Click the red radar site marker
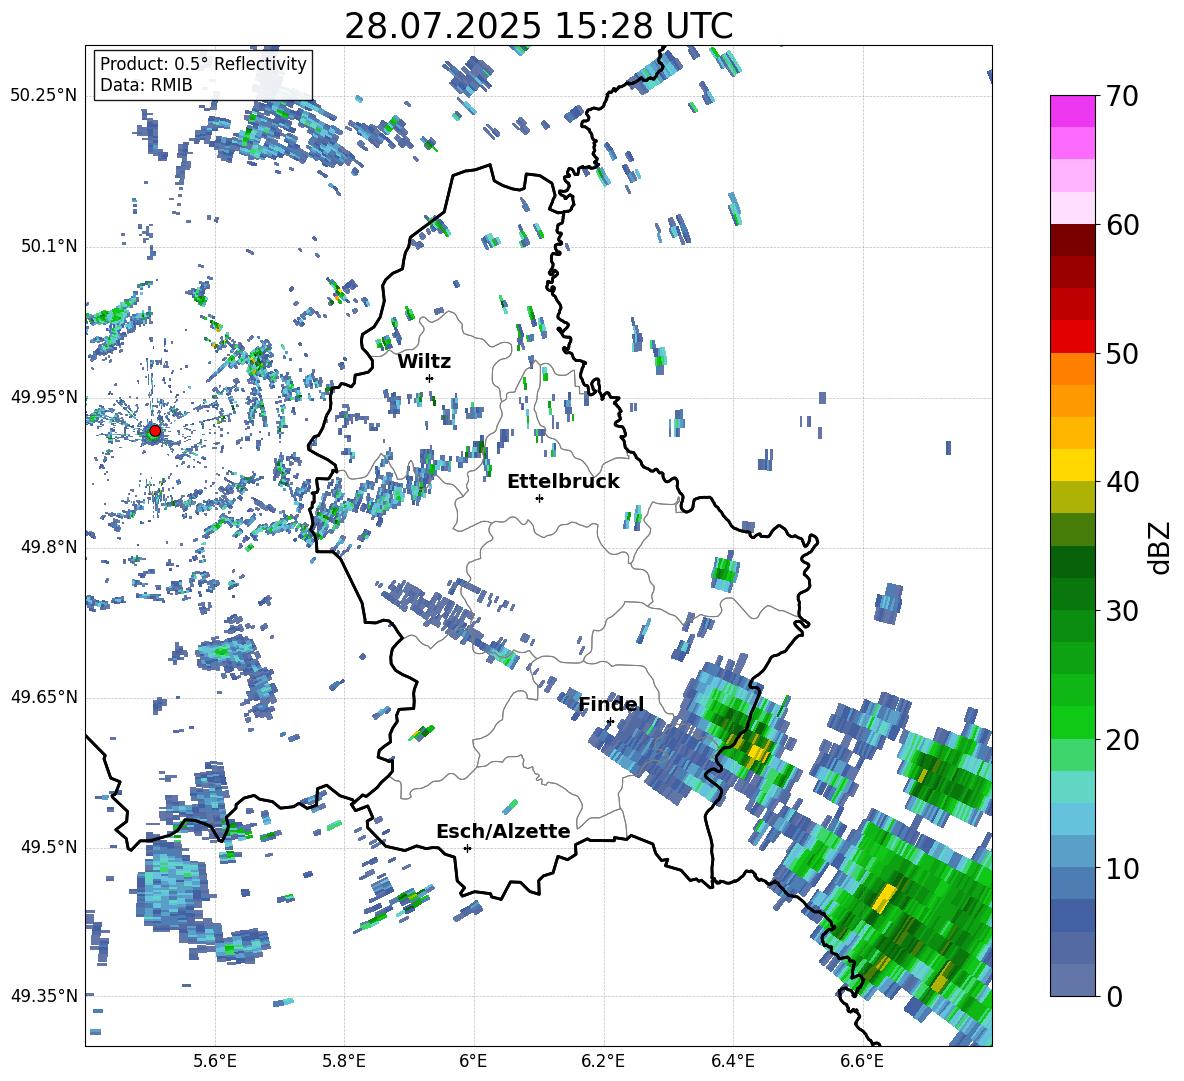The image size is (1184, 1081). (x=155, y=431)
